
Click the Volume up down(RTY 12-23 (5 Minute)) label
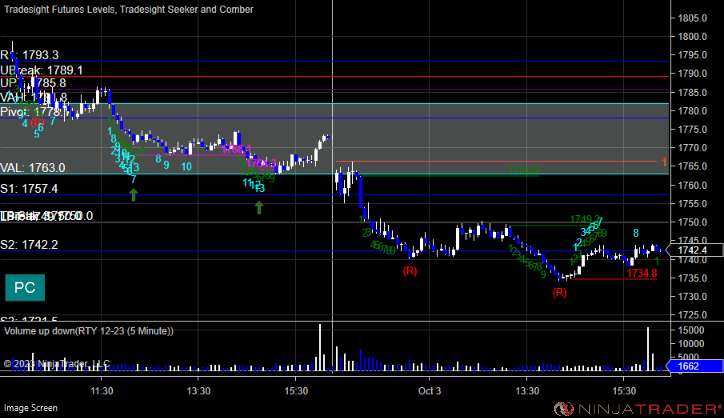click(89, 331)
